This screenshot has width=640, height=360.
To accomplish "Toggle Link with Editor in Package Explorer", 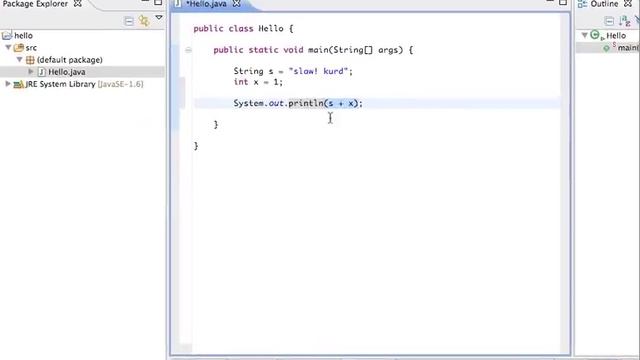I will 144,21.
